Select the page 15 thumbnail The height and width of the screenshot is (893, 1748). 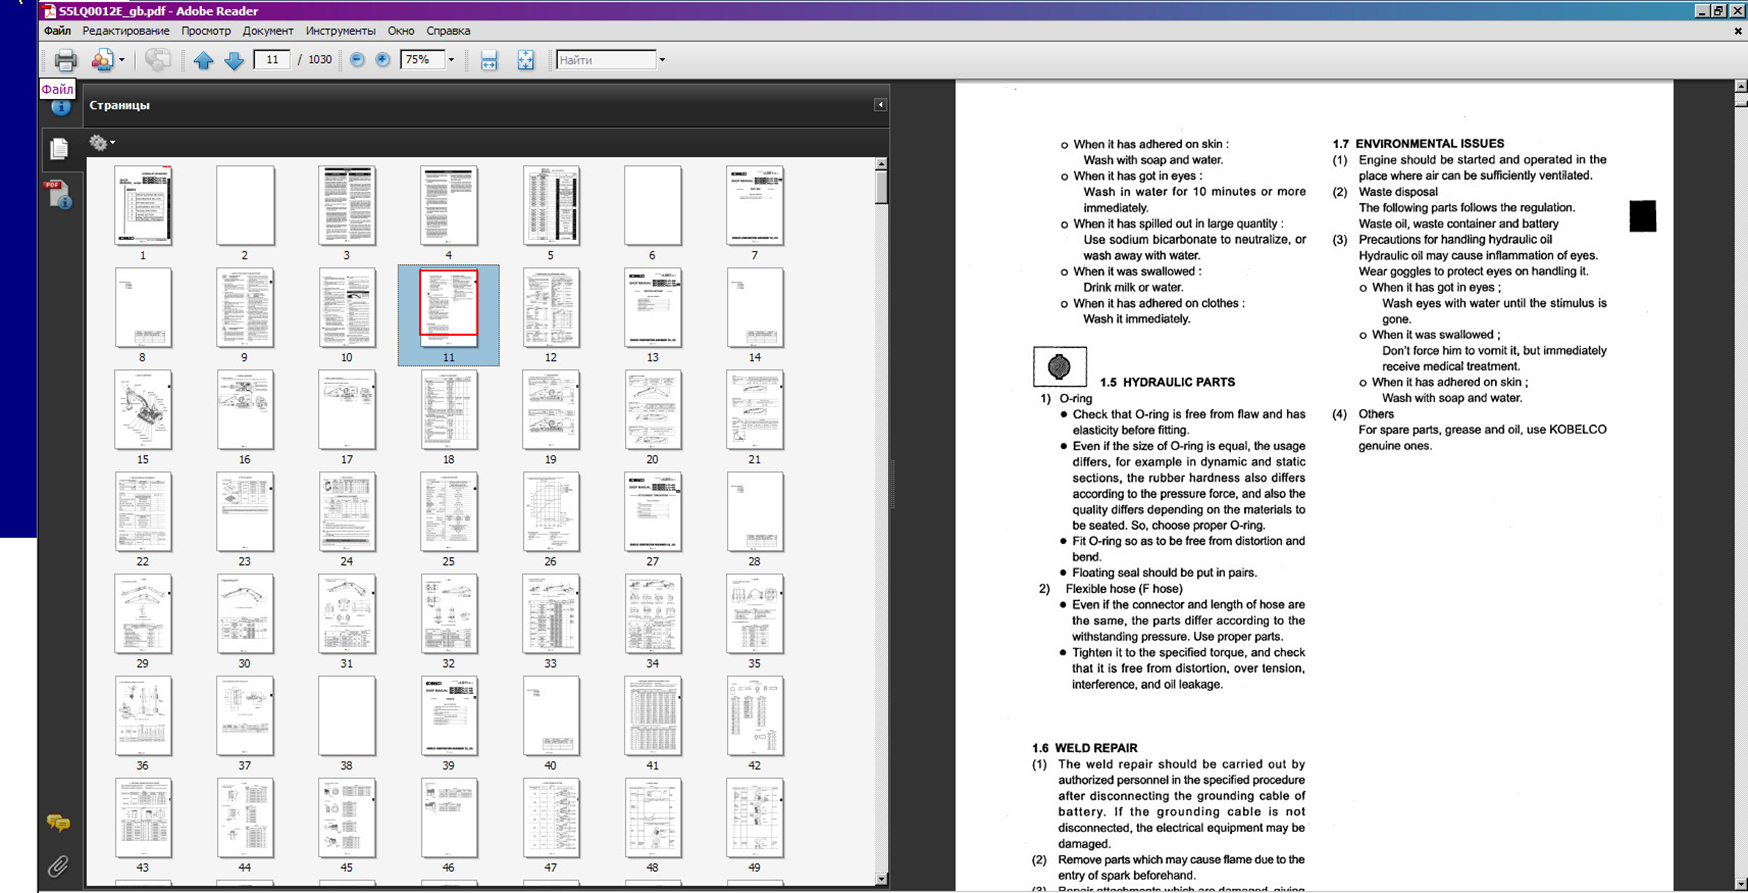click(x=143, y=410)
